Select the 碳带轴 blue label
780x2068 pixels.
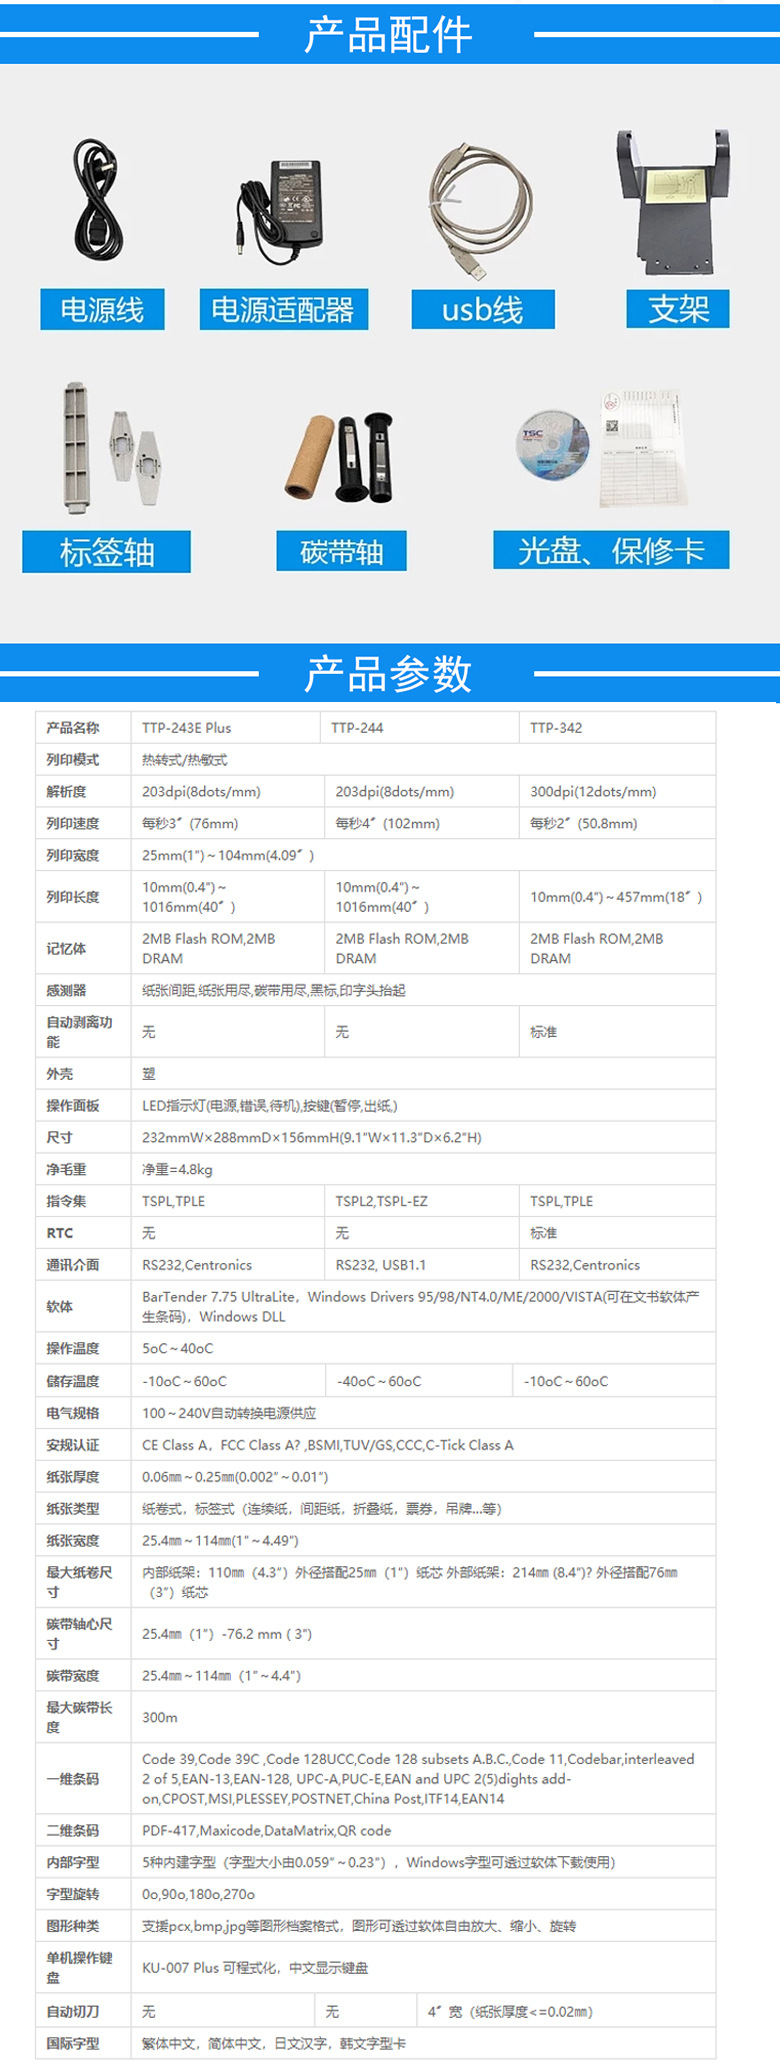click(x=341, y=552)
